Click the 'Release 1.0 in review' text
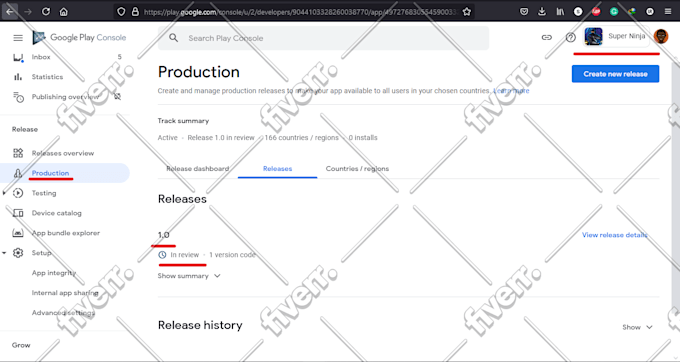The width and height of the screenshot is (680, 362). click(221, 137)
